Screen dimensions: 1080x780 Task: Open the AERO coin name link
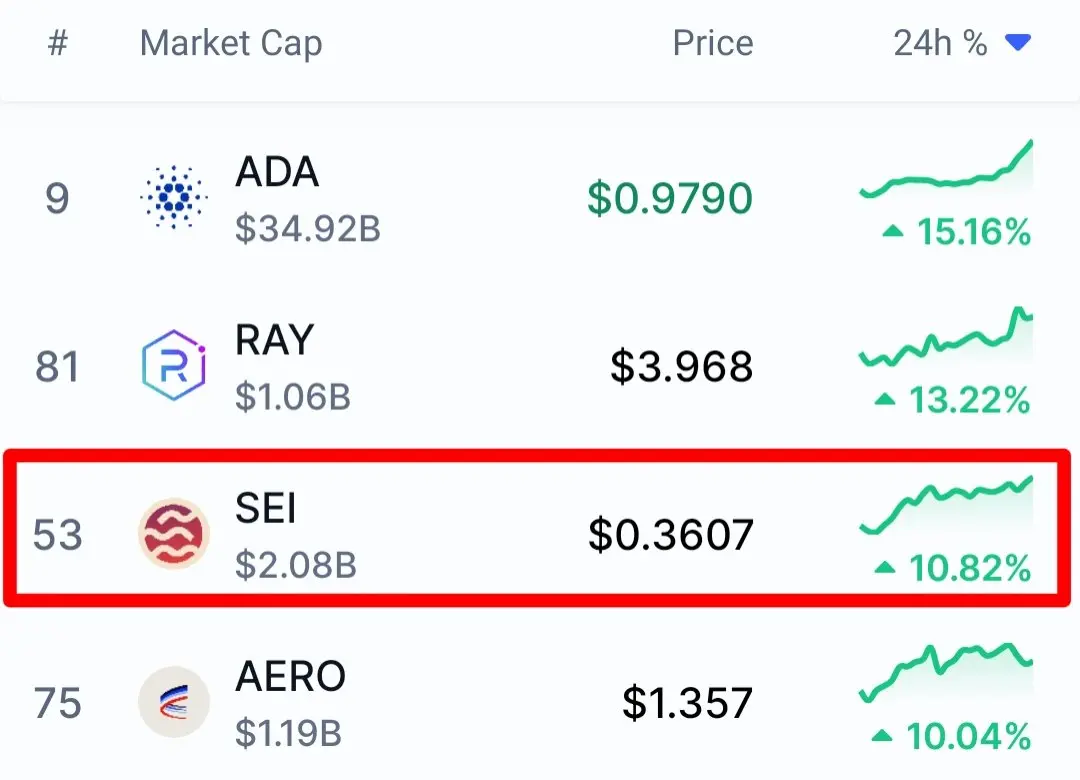point(290,676)
